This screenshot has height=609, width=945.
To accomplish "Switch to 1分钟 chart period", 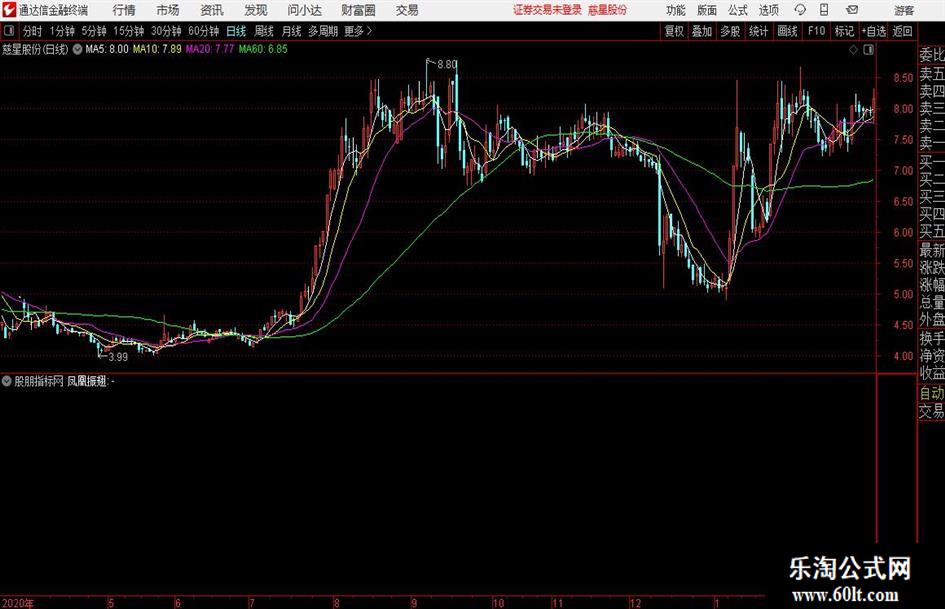I will coord(61,31).
